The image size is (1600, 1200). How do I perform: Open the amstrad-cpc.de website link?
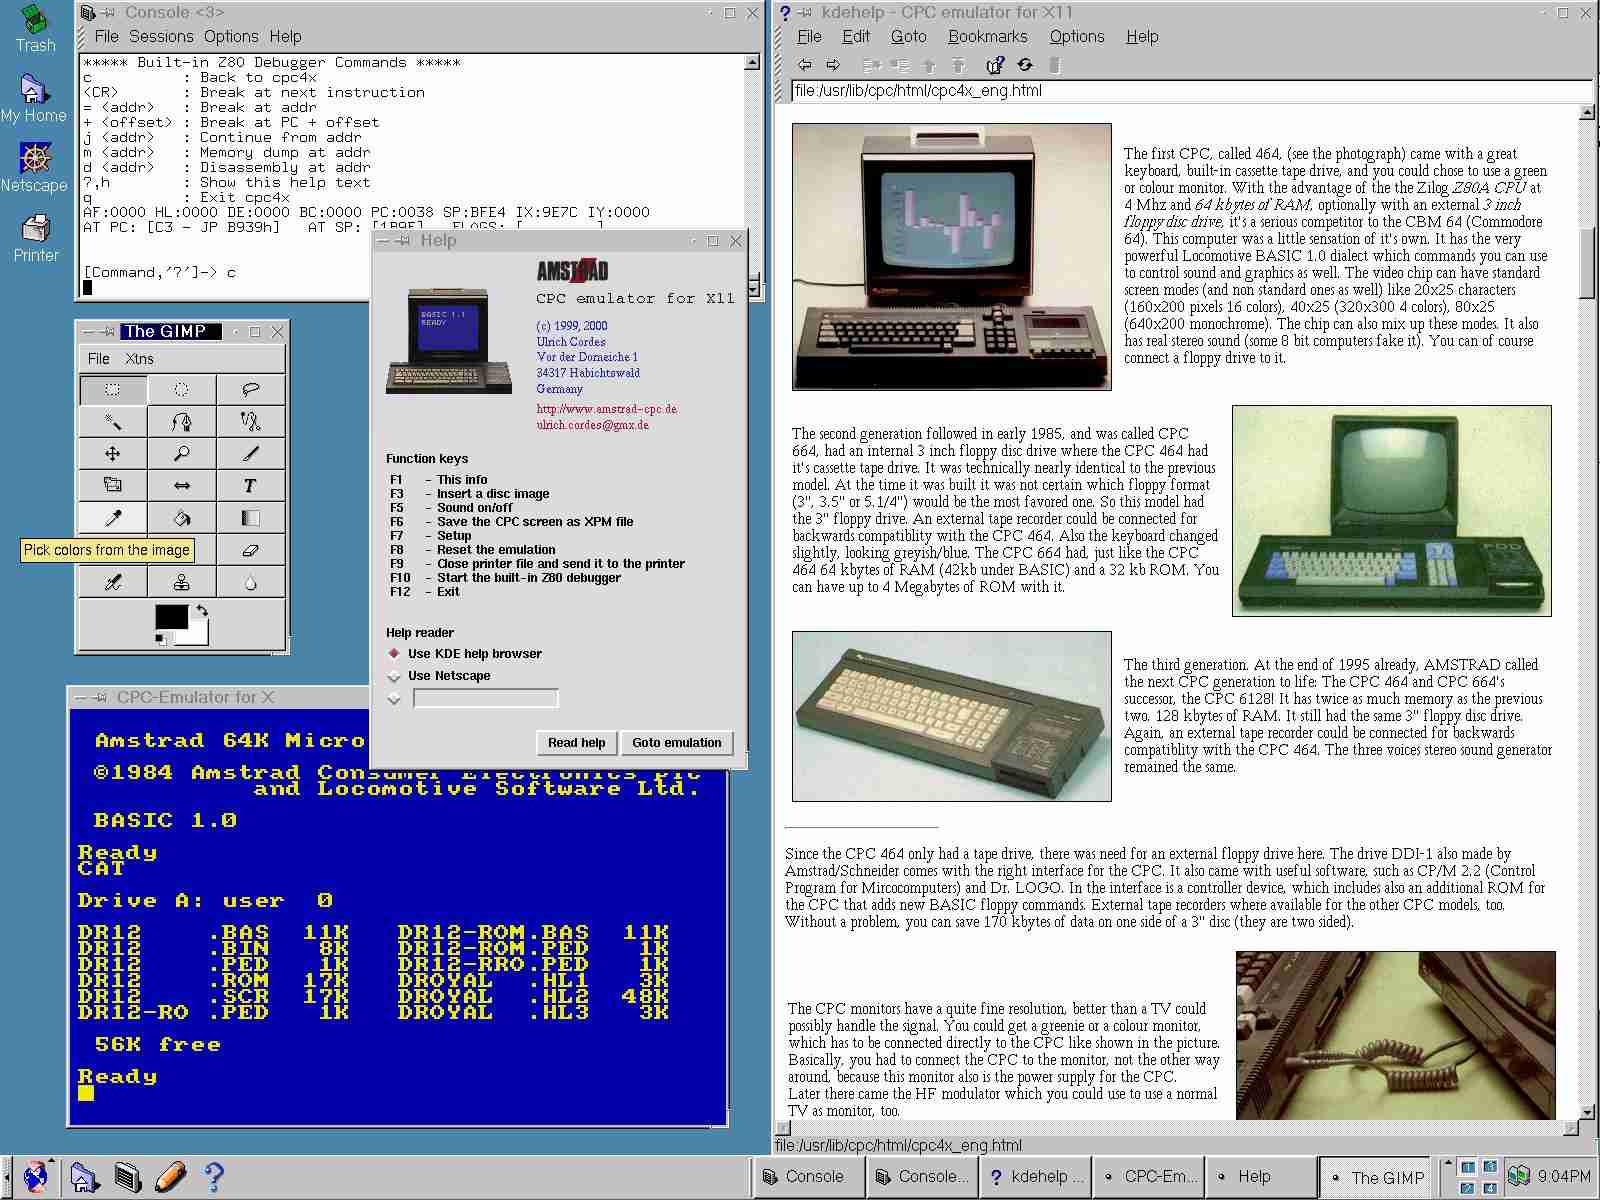(x=606, y=409)
